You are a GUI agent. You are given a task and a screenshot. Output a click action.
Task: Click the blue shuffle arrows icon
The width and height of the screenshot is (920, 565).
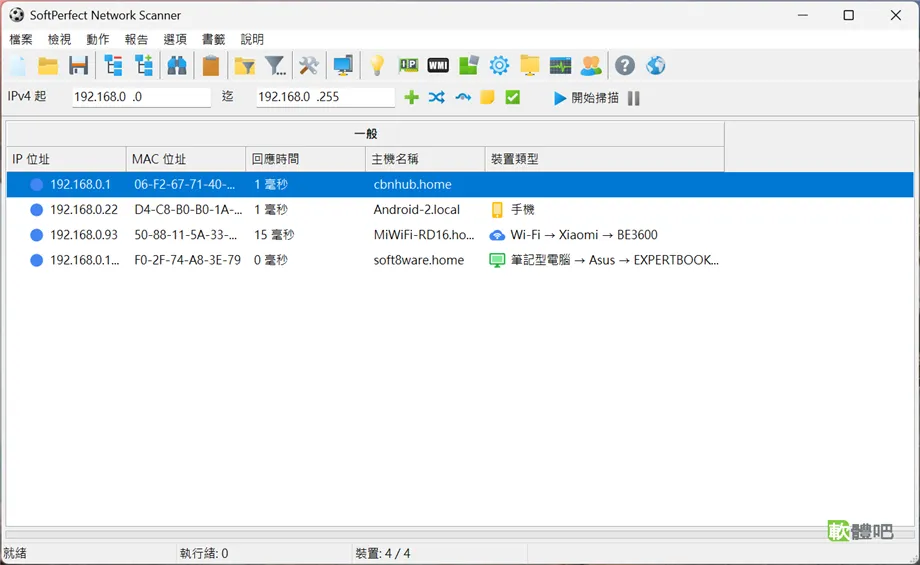coord(437,97)
